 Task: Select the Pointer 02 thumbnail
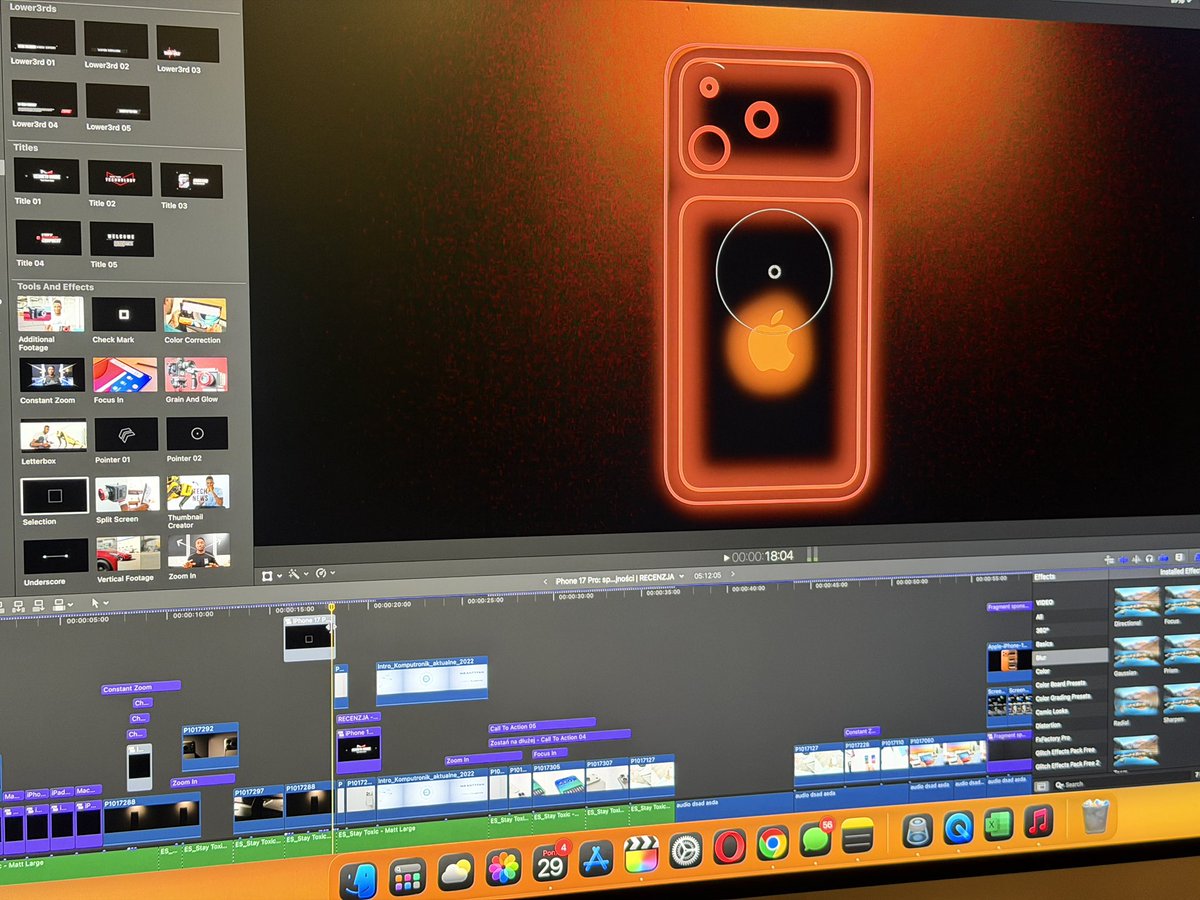click(x=197, y=433)
